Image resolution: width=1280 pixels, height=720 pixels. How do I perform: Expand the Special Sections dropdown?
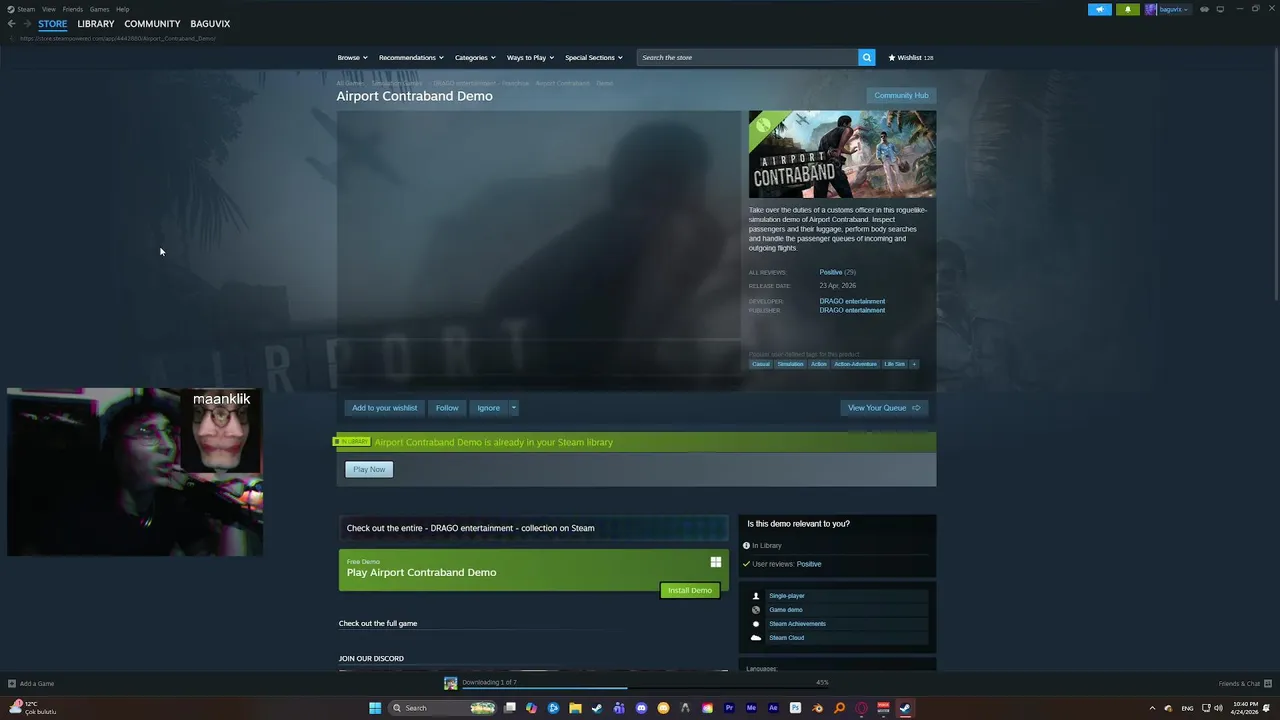click(594, 58)
